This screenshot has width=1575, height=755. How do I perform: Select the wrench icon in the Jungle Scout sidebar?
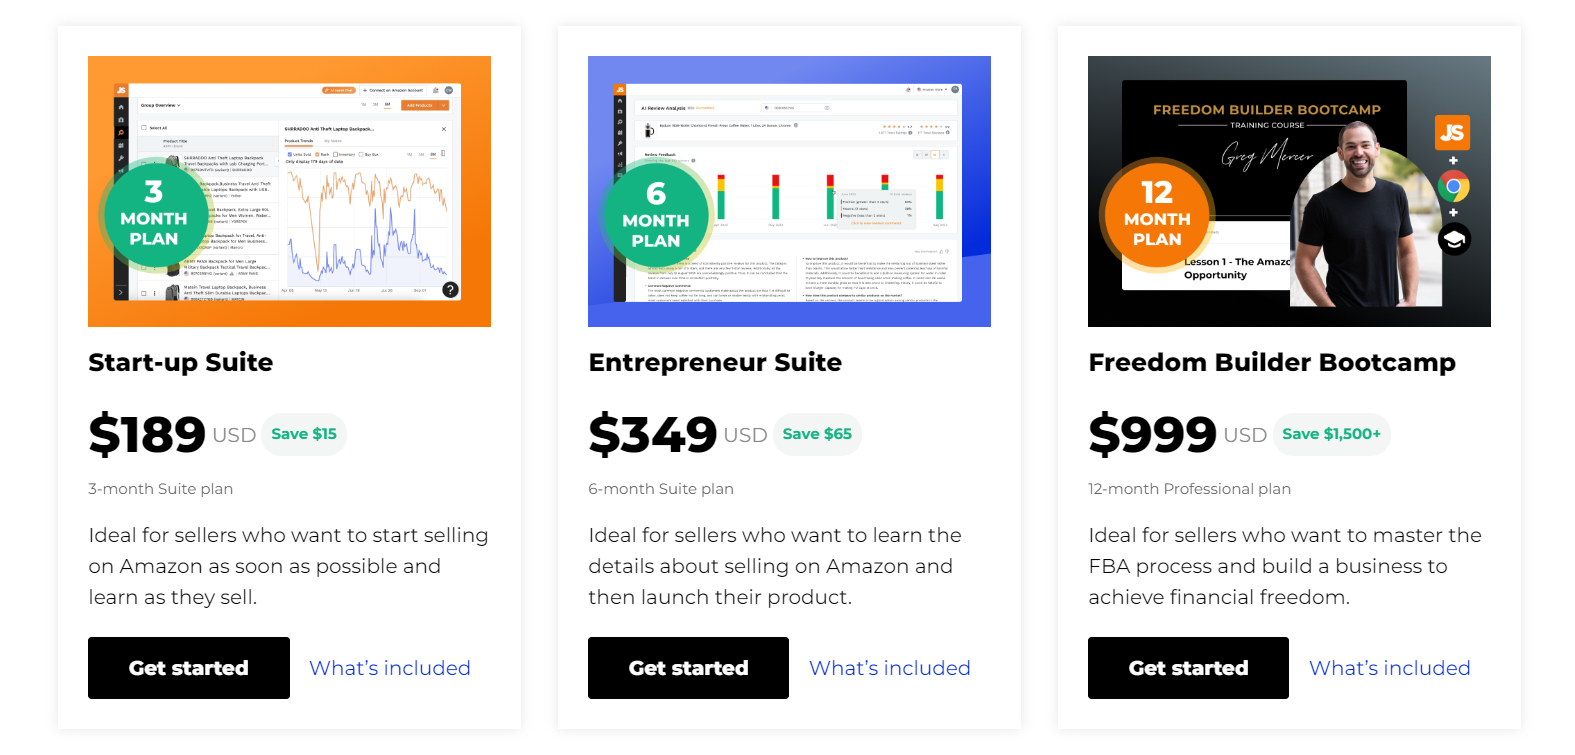tap(121, 158)
